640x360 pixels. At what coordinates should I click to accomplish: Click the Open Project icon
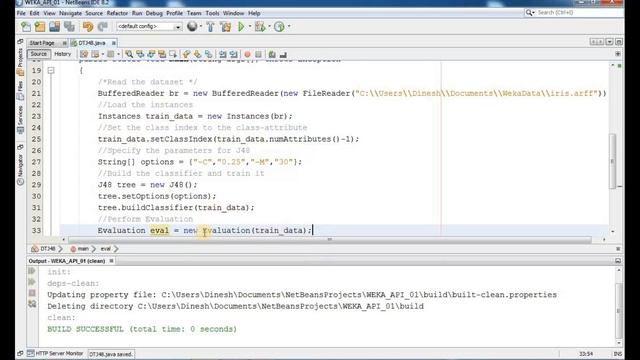(54, 27)
